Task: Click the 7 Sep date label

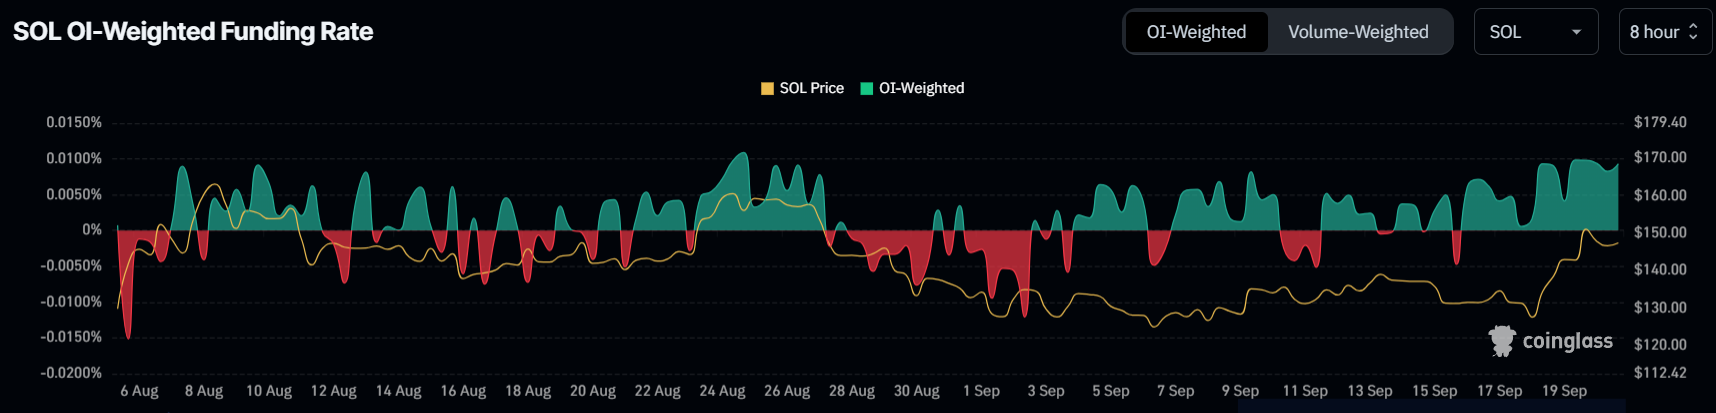Action: (1175, 391)
